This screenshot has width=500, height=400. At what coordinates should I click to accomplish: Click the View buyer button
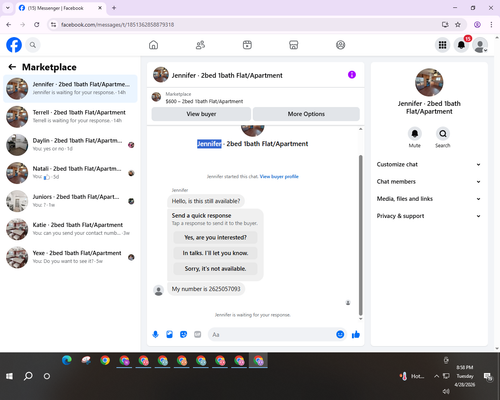pyautogui.click(x=201, y=114)
